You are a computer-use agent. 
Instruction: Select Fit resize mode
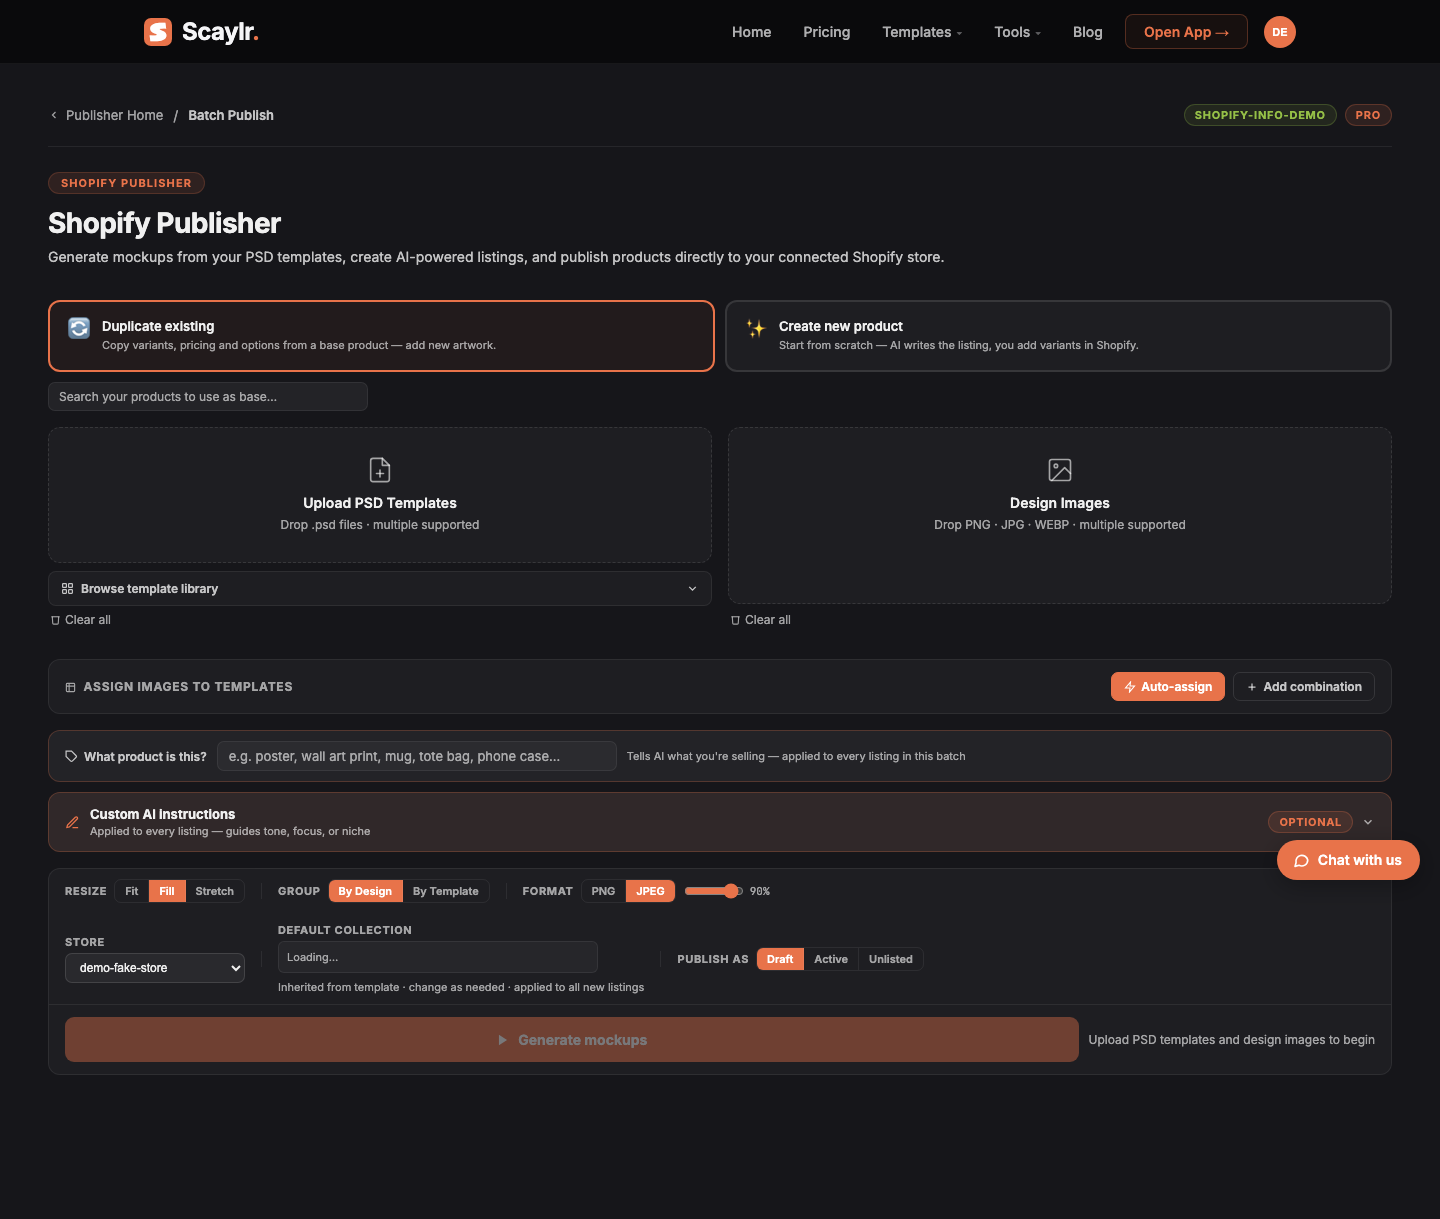[132, 891]
